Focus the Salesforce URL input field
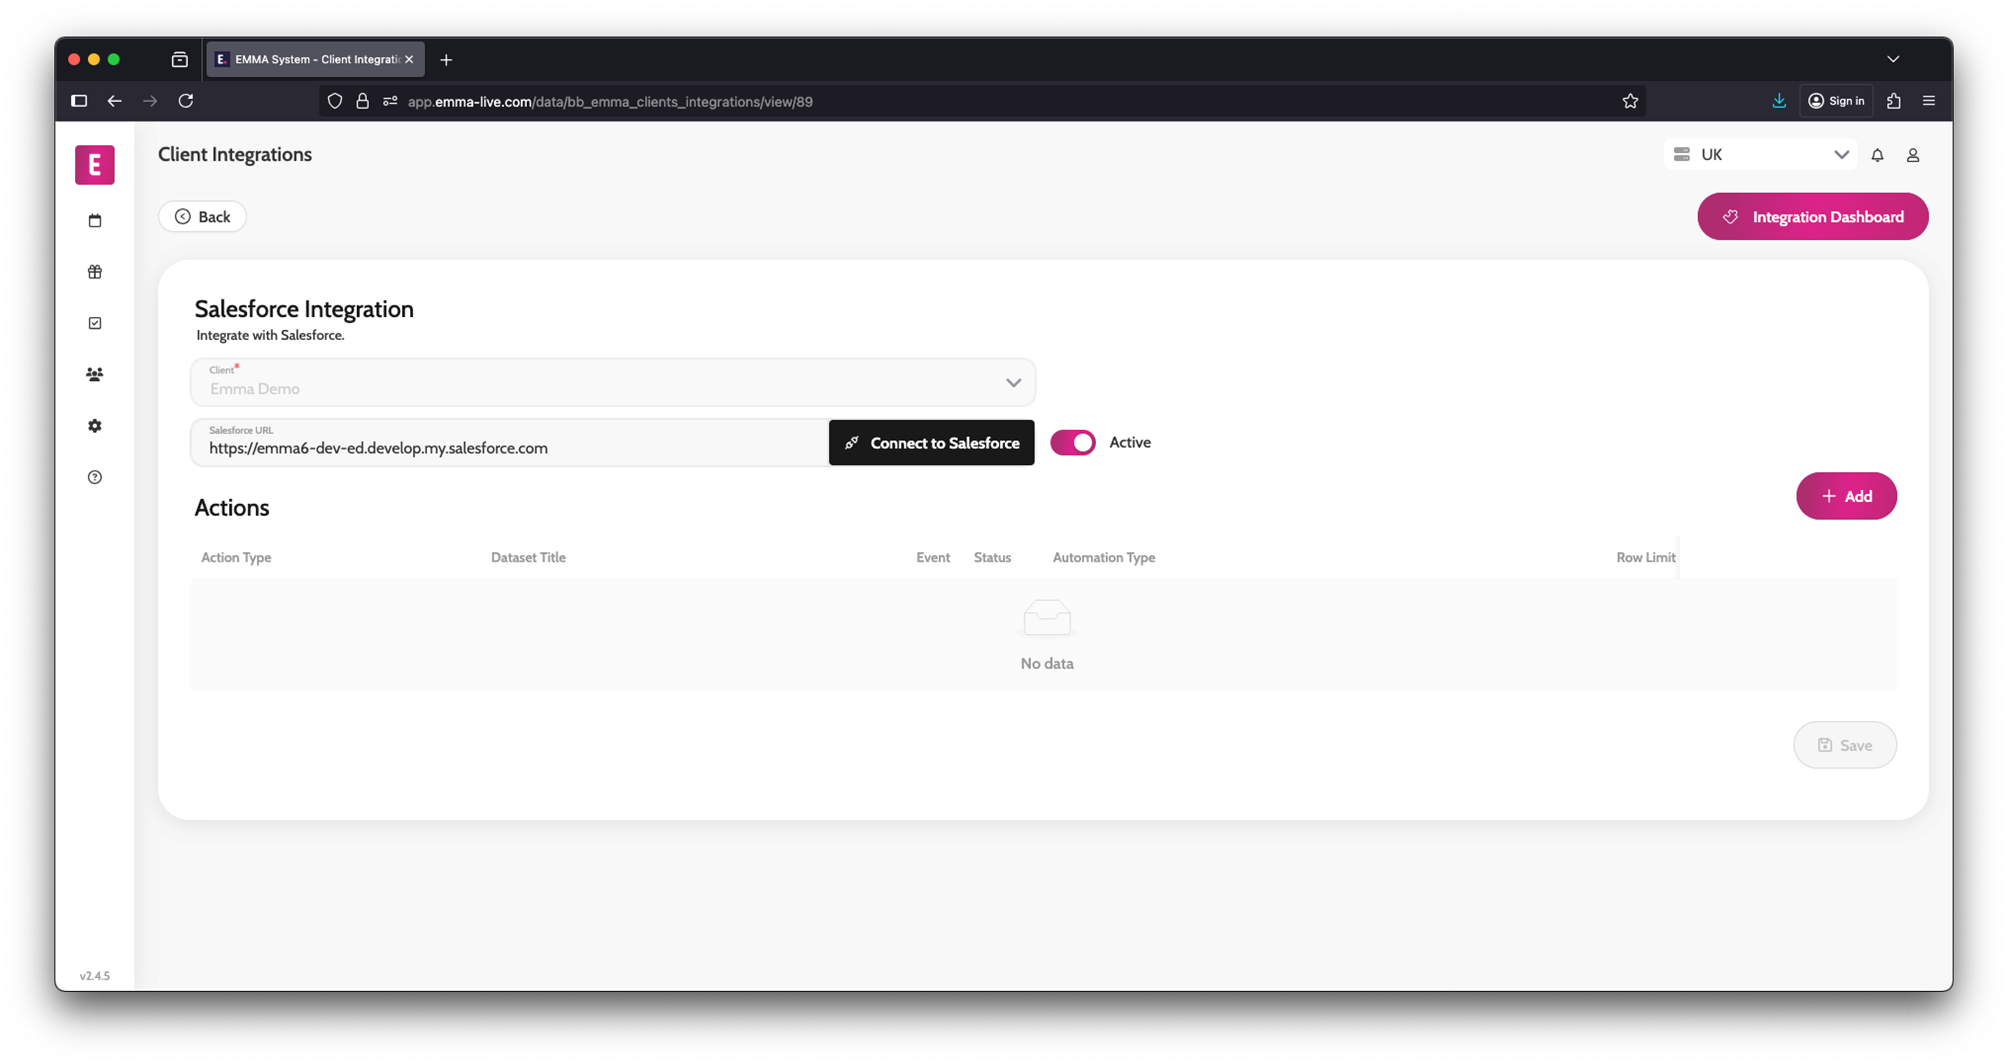The image size is (2008, 1064). tap(510, 443)
